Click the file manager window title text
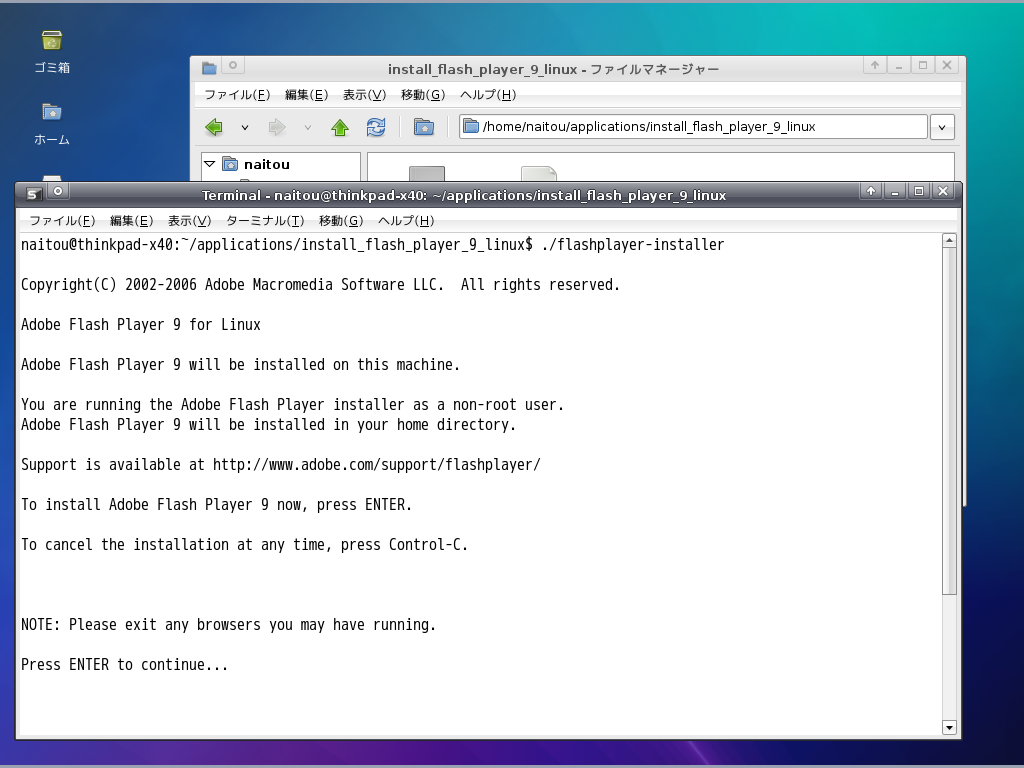The height and width of the screenshot is (768, 1024). tap(553, 69)
